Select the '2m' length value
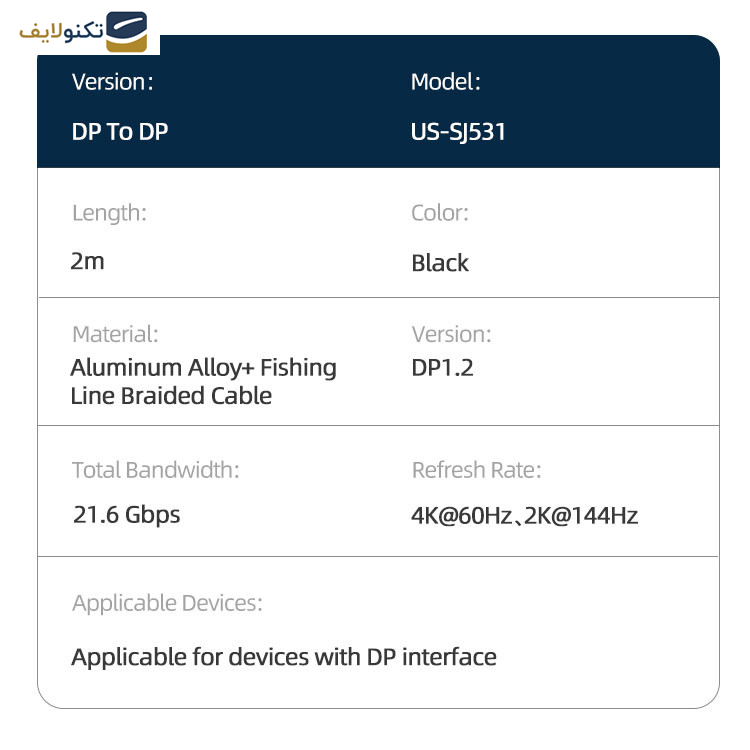 coord(88,262)
